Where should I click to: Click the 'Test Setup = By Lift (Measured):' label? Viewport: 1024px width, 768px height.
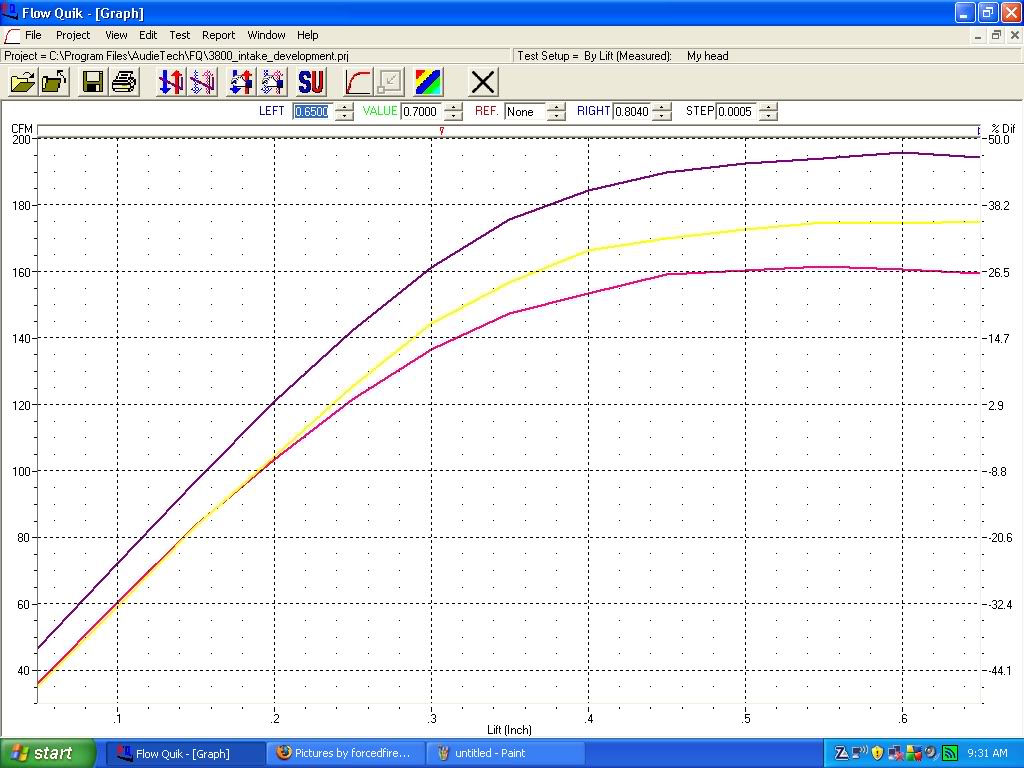(594, 56)
